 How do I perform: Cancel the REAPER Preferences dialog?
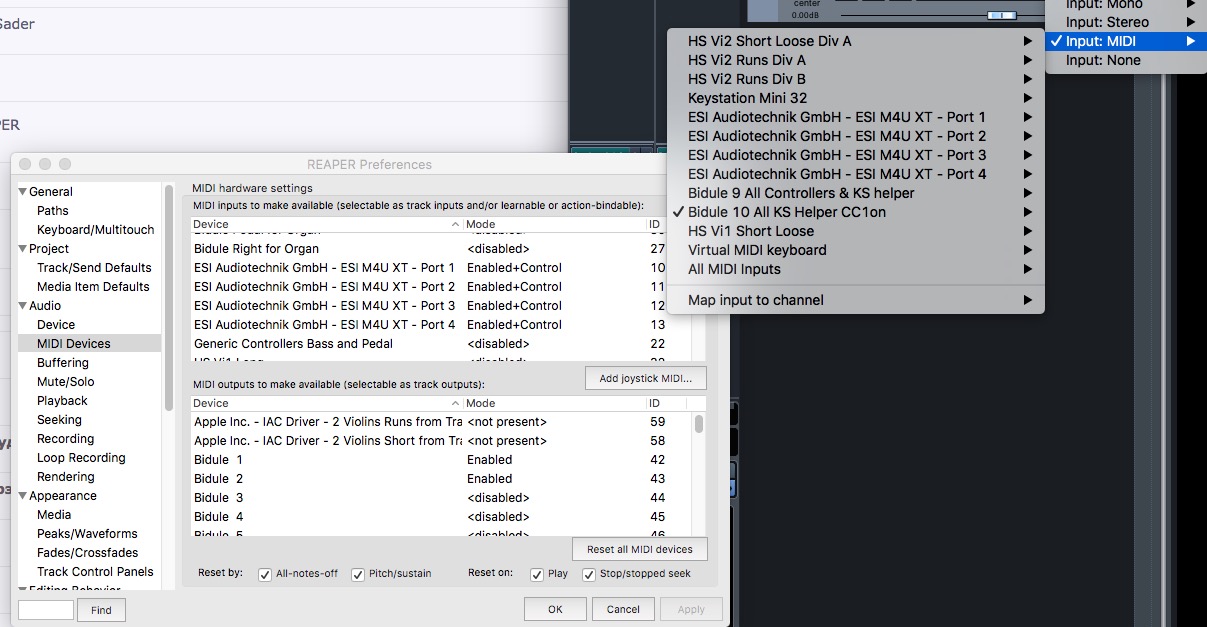[x=623, y=609]
